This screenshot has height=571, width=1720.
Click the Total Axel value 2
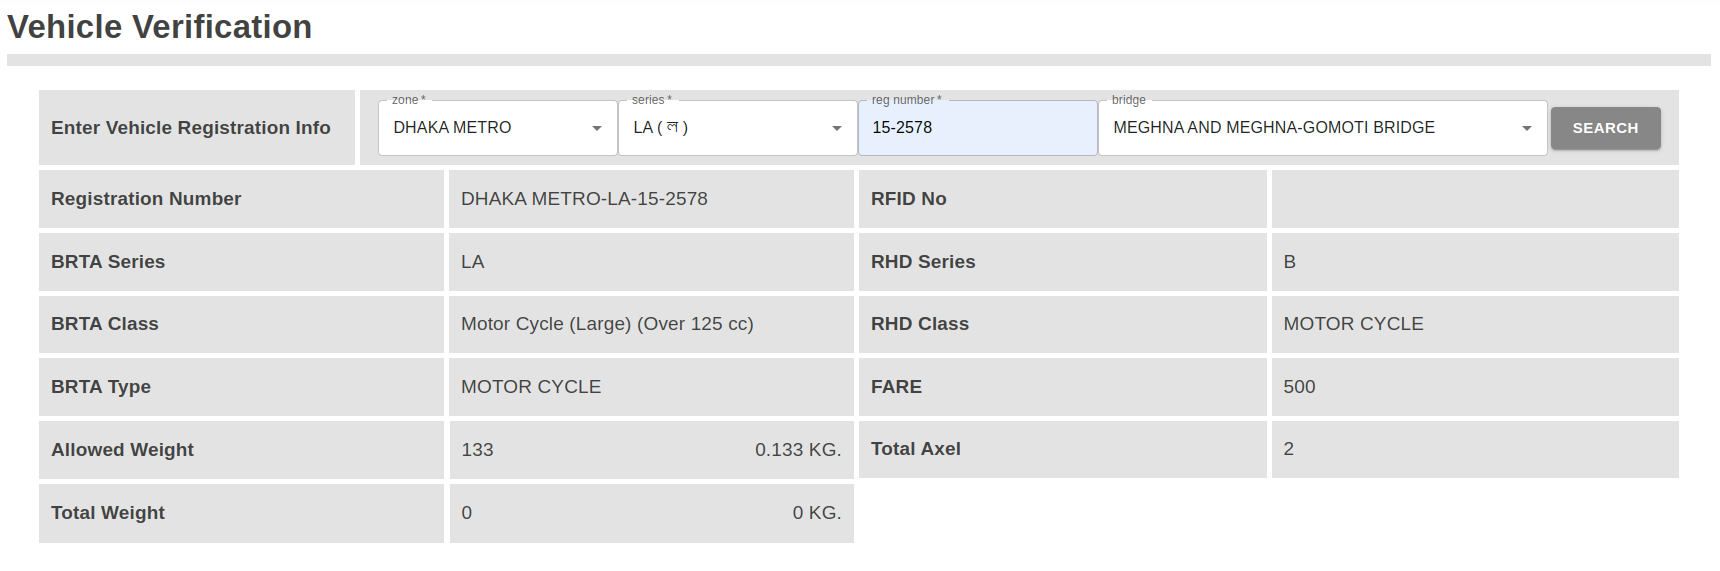pos(1288,449)
